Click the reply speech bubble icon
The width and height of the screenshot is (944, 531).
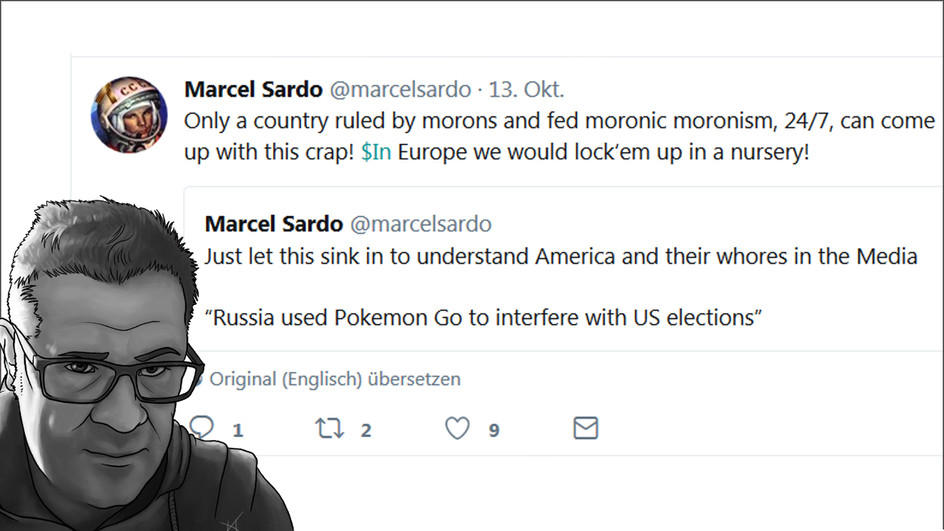203,428
